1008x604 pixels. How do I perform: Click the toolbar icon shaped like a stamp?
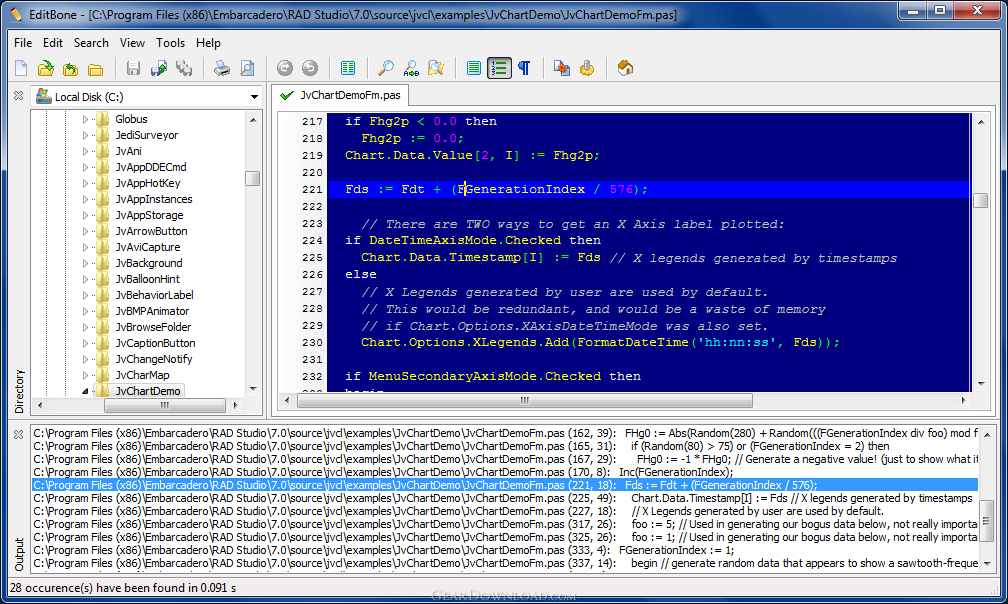(587, 68)
